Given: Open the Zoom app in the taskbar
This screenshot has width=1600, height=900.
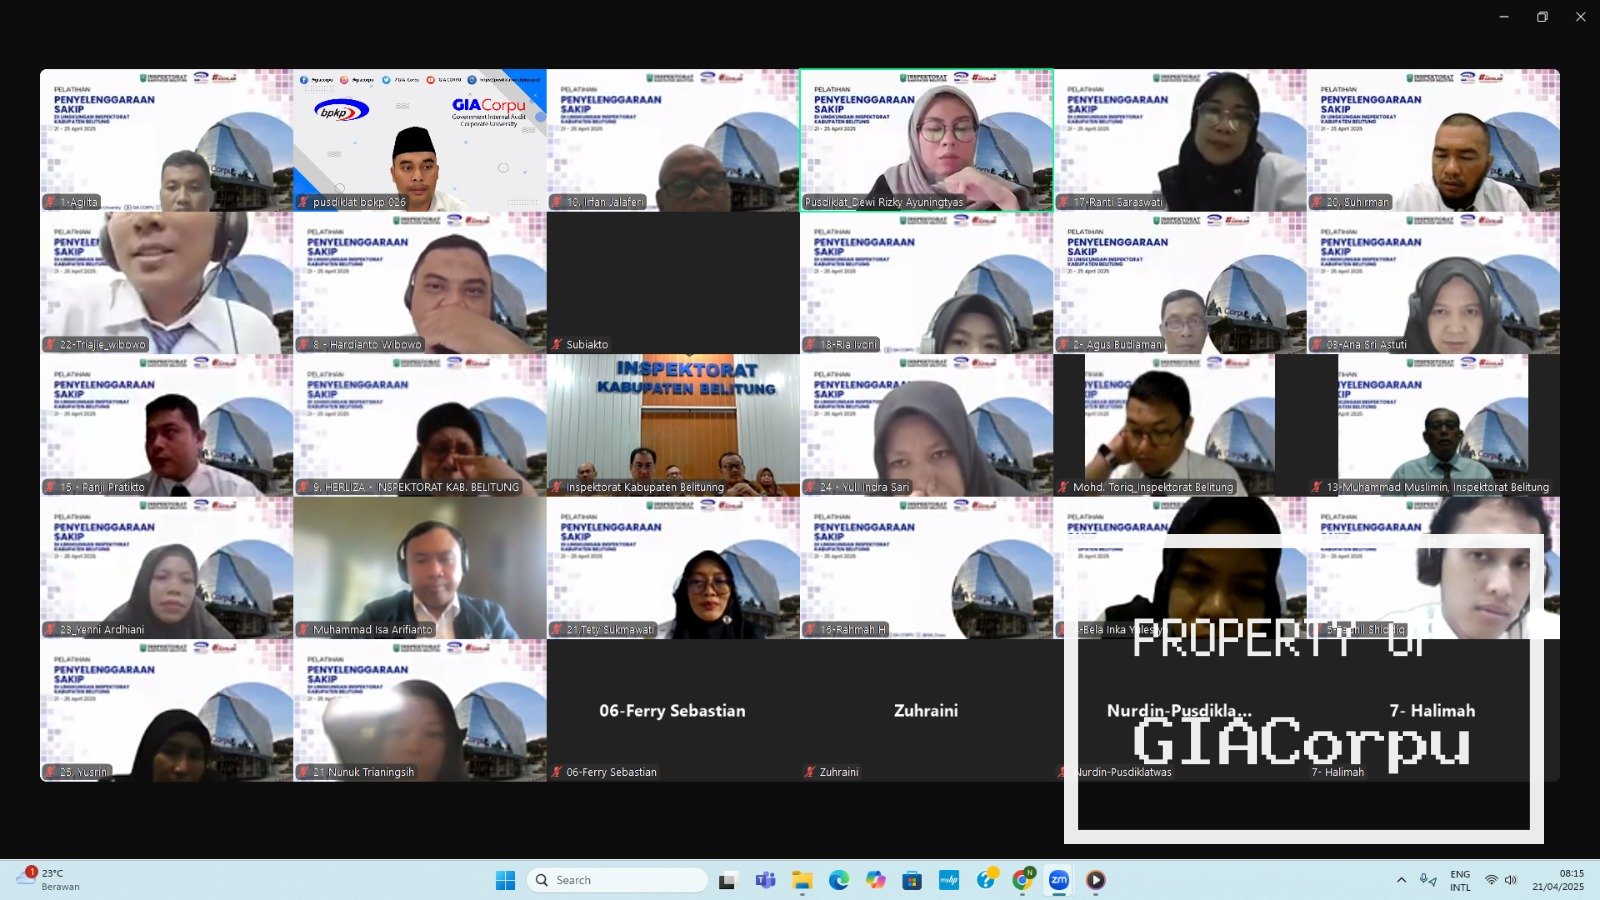Looking at the screenshot, I should [x=1058, y=880].
